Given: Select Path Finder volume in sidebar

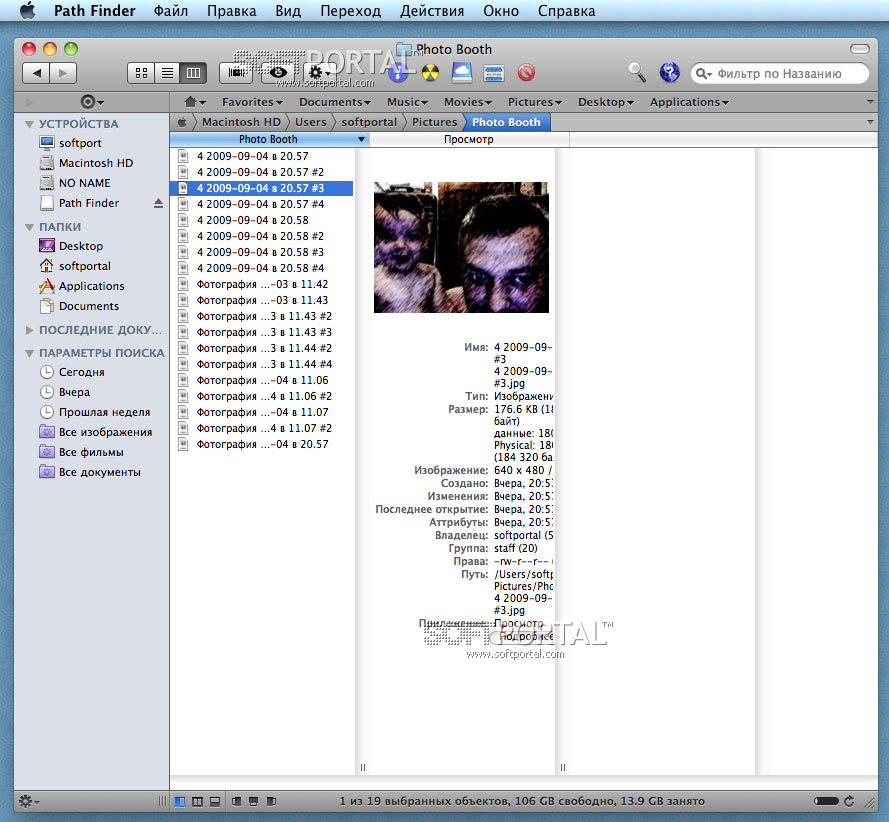Looking at the screenshot, I should click(x=88, y=203).
